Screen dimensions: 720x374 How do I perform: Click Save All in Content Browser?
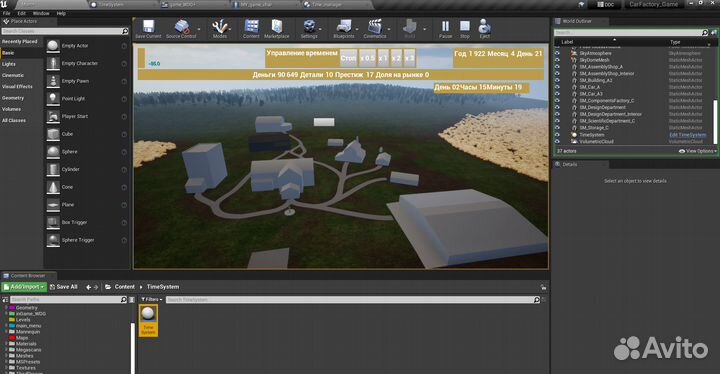click(x=63, y=287)
